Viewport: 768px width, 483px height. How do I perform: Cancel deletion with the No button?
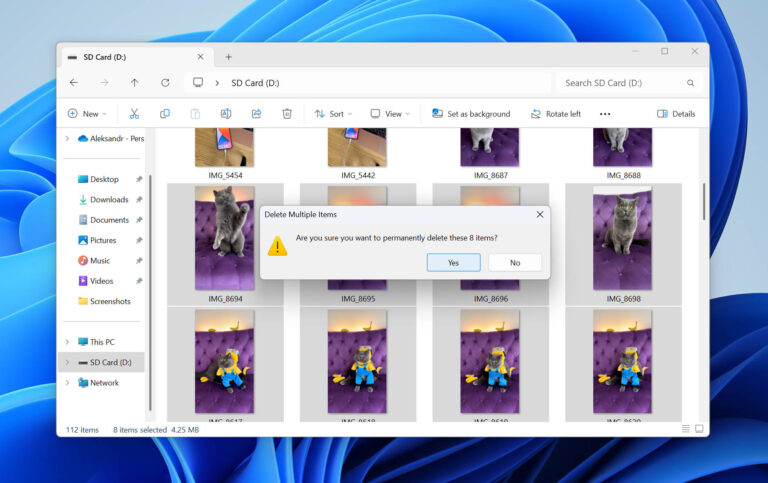click(515, 263)
